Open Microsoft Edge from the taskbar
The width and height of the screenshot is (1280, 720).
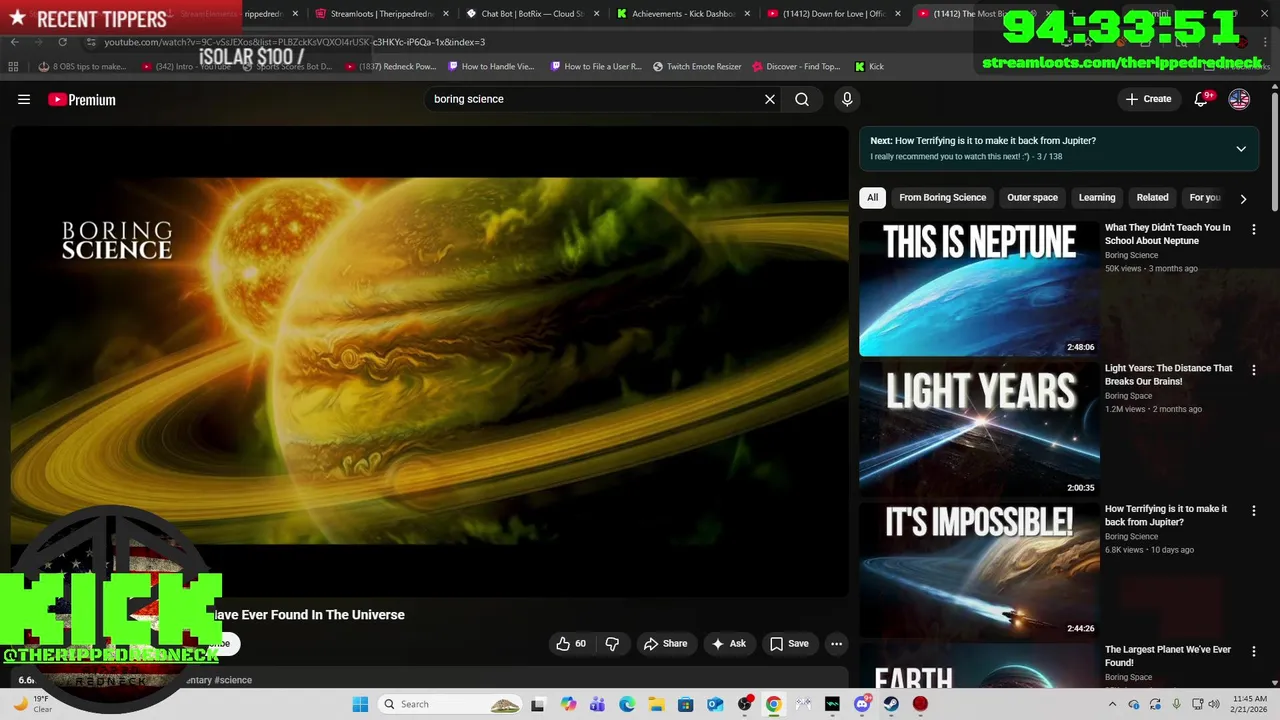pos(627,704)
